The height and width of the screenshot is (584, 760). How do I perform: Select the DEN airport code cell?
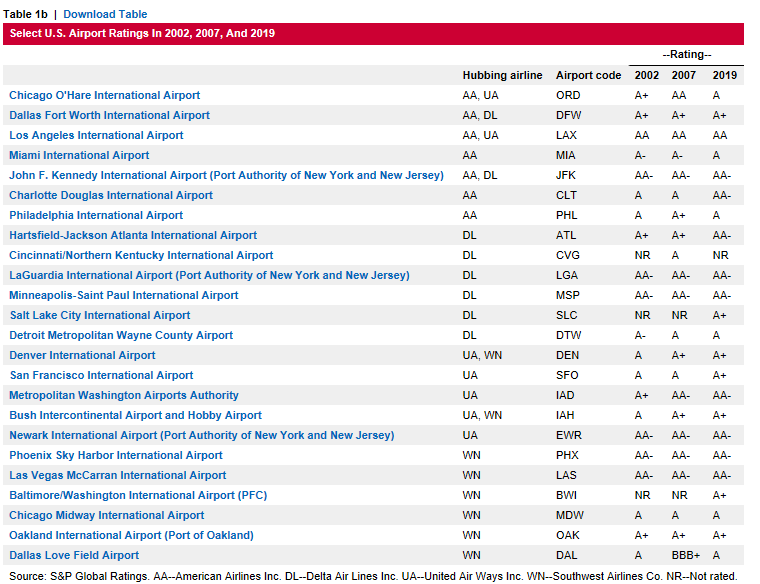tap(567, 355)
